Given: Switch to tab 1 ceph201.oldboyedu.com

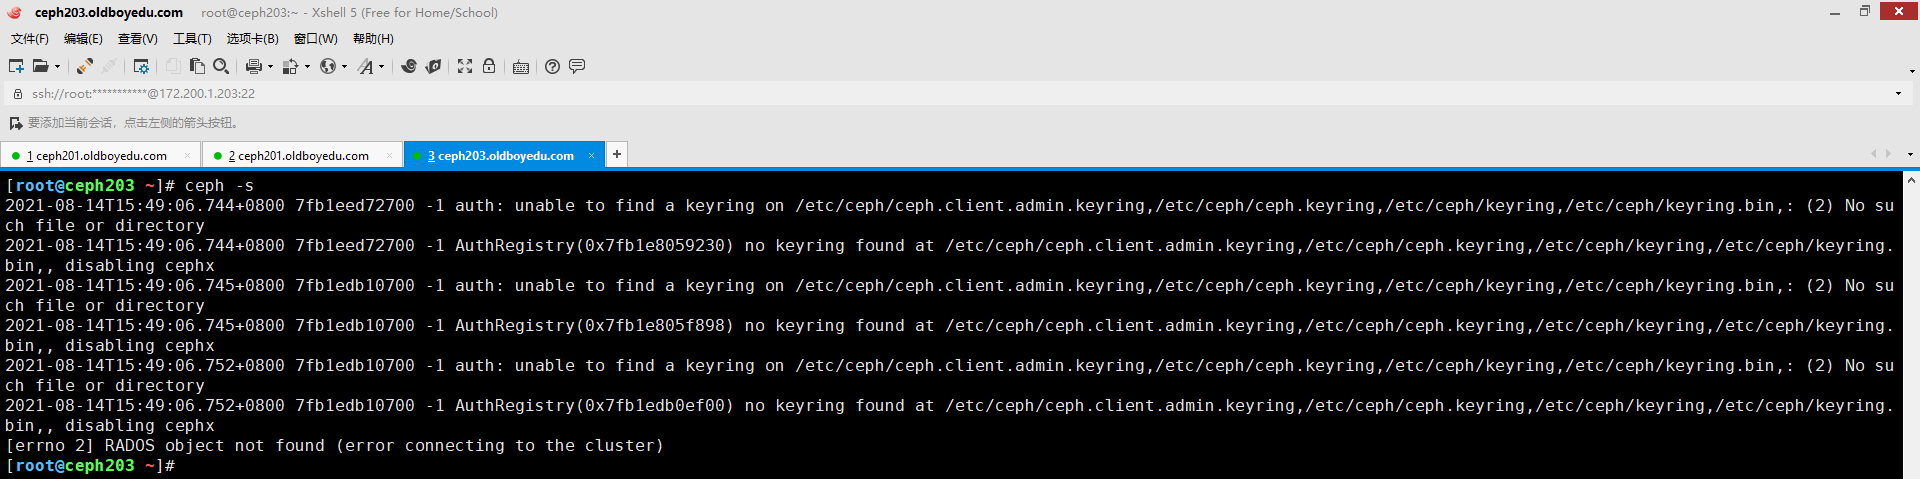Looking at the screenshot, I should pos(97,156).
